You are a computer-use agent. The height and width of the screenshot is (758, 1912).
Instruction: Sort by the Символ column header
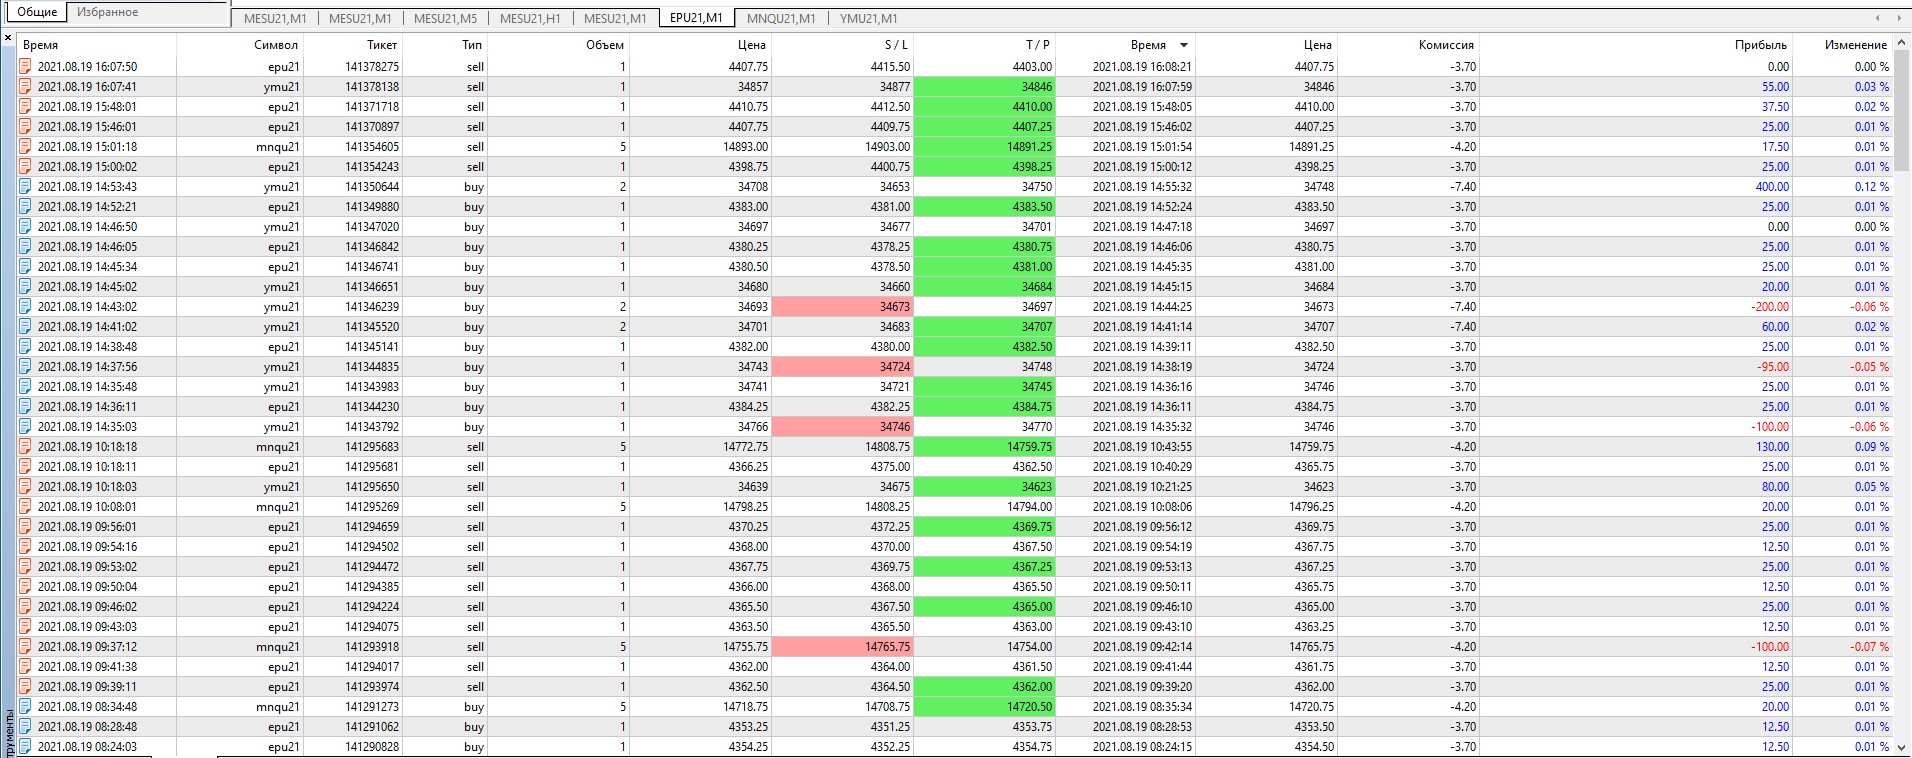[276, 45]
